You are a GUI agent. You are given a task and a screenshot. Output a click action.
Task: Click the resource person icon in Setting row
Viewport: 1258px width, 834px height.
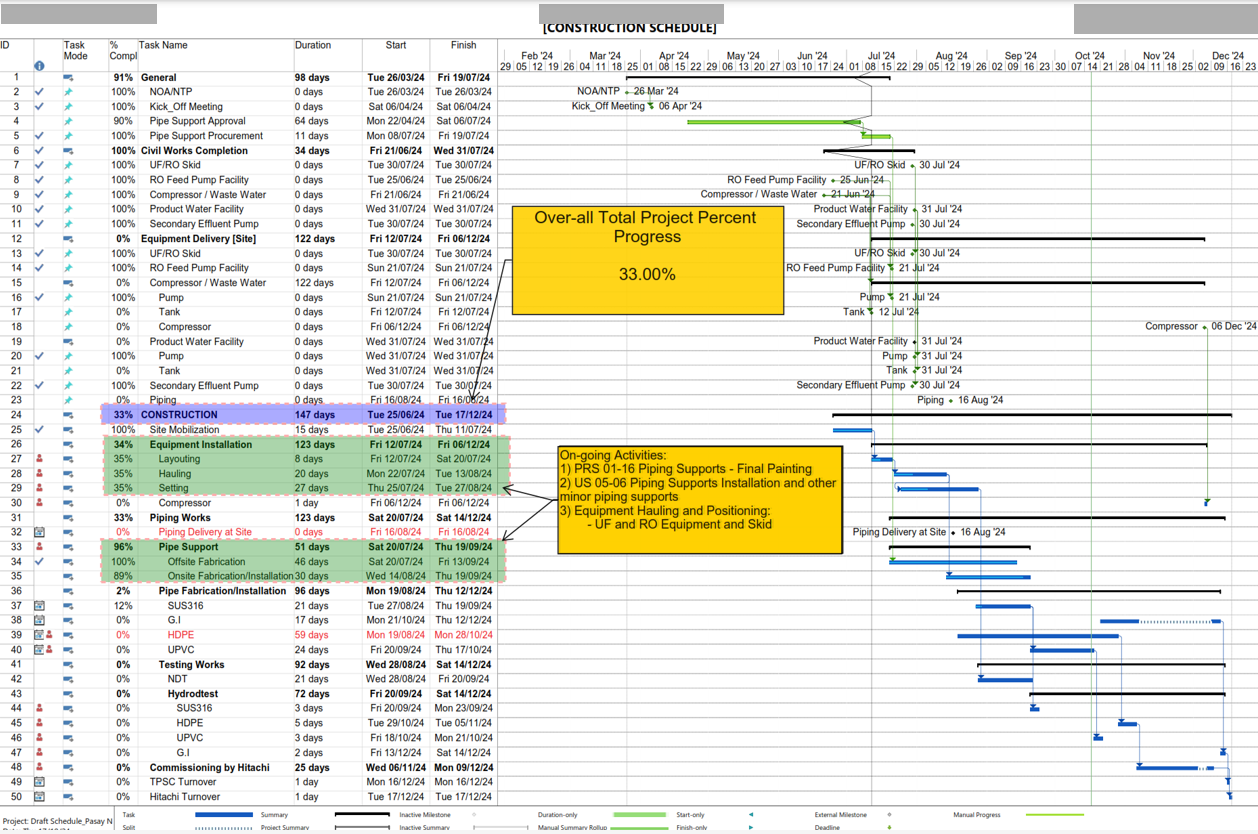point(39,489)
